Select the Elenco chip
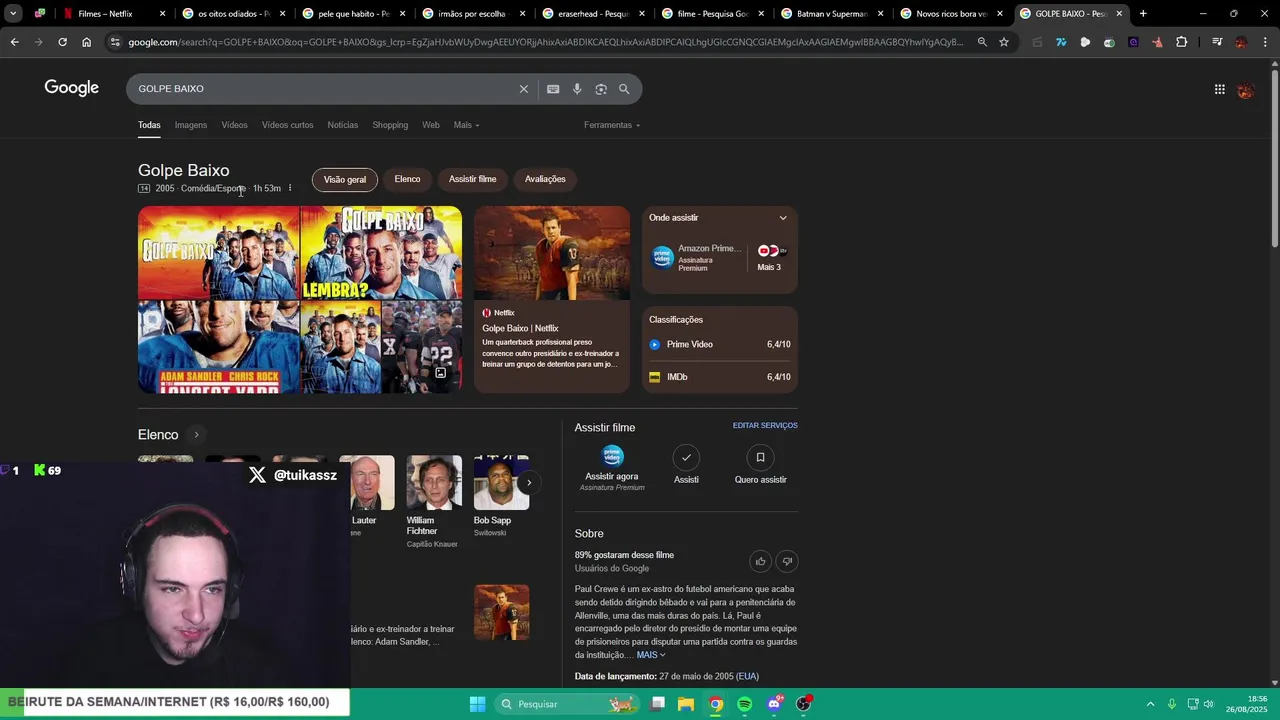The height and width of the screenshot is (720, 1280). tap(407, 179)
